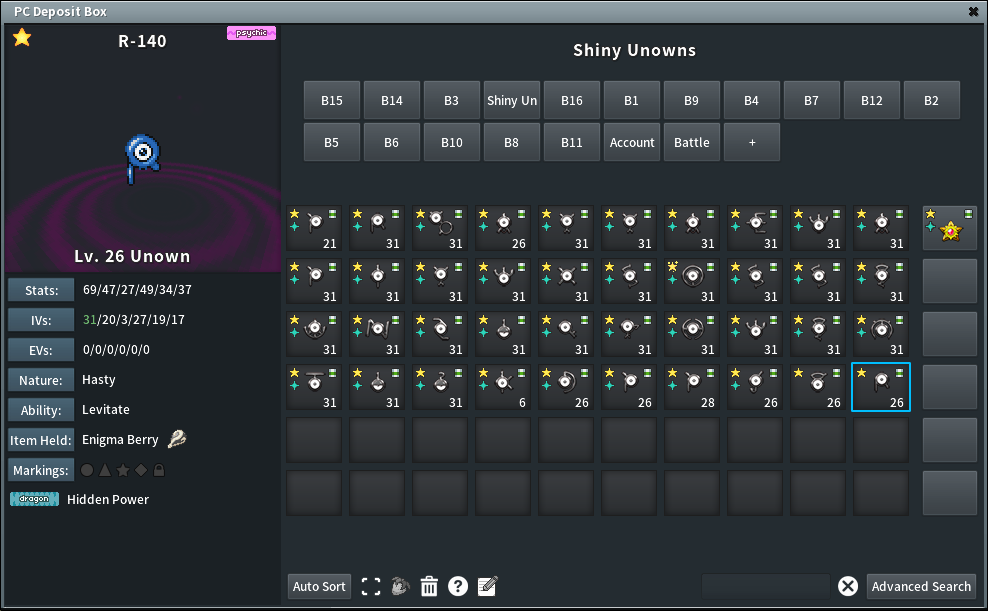Viewport: 988px width, 611px height.
Task: Select the level 21 Unown slot
Action: (x=314, y=228)
